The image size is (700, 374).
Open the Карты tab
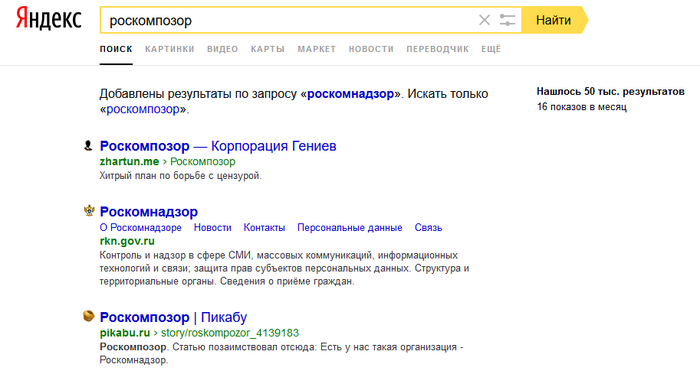point(267,49)
